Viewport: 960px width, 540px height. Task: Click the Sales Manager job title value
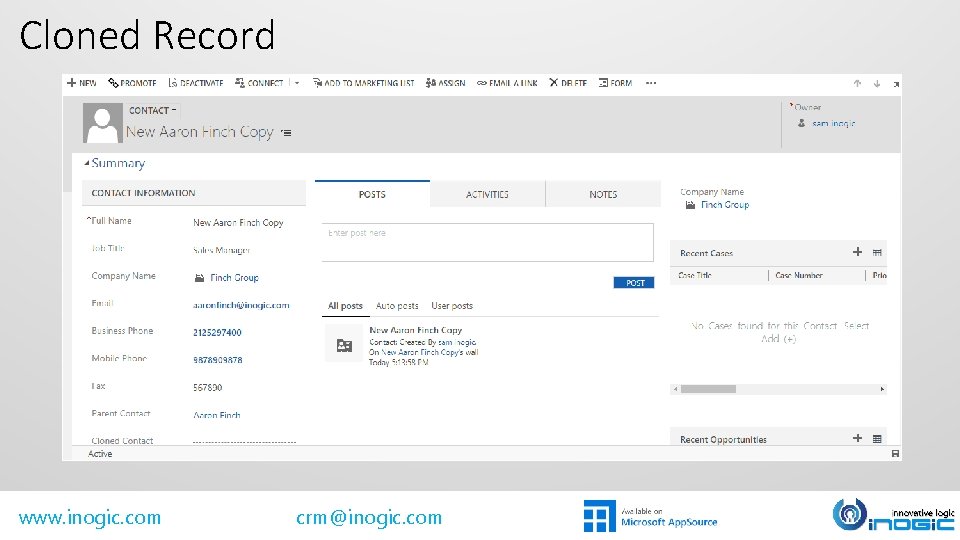click(x=221, y=250)
